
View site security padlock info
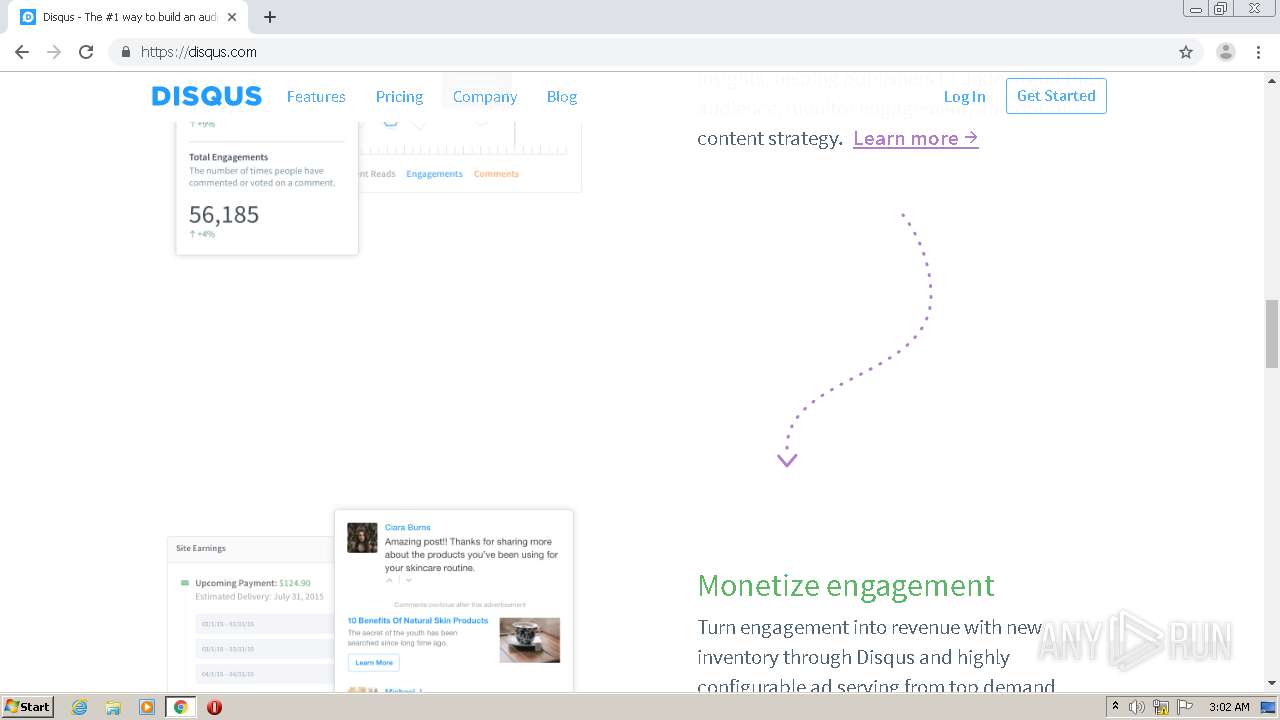coord(125,52)
